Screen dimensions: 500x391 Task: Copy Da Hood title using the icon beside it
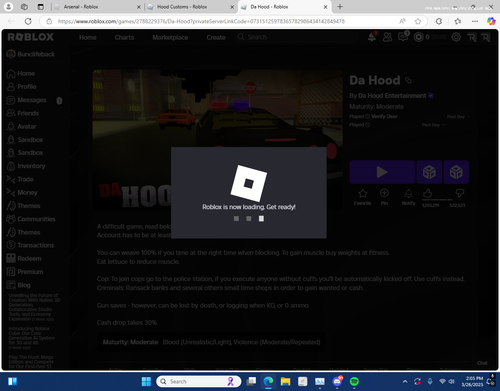coord(408,80)
